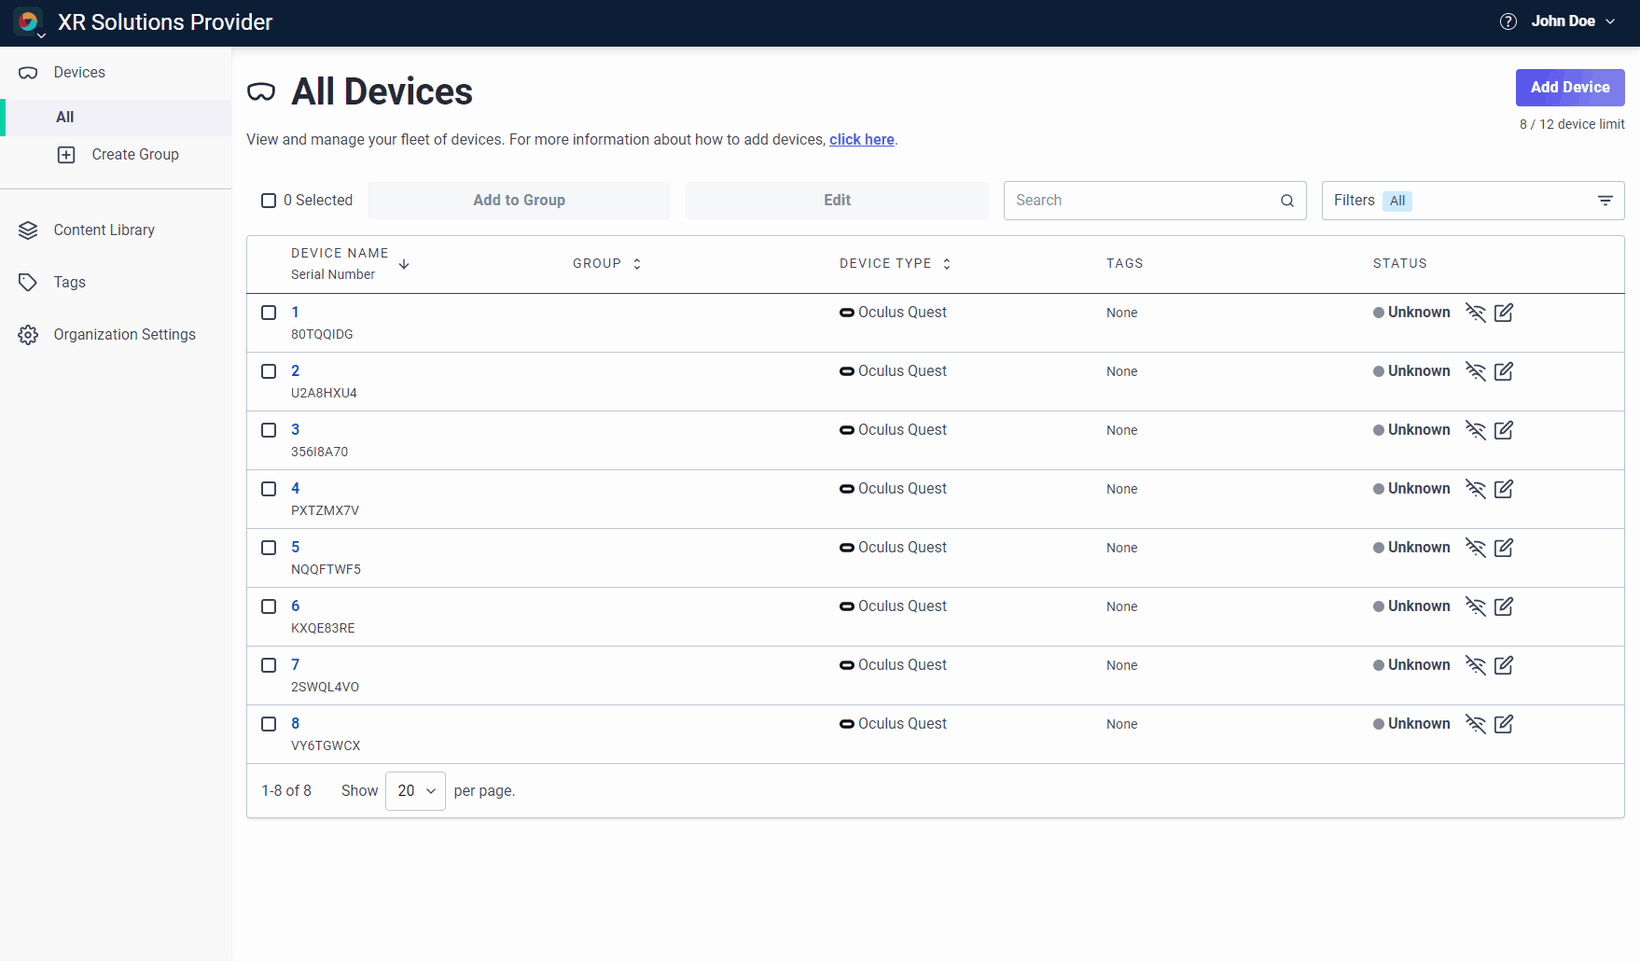The image size is (1640, 961).
Task: Check the box for device 6
Action: (x=268, y=607)
